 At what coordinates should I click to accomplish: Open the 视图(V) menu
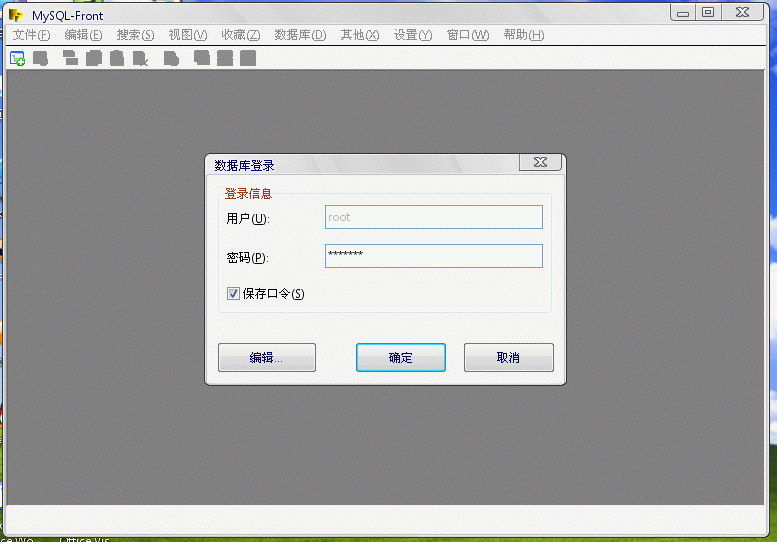[x=188, y=35]
